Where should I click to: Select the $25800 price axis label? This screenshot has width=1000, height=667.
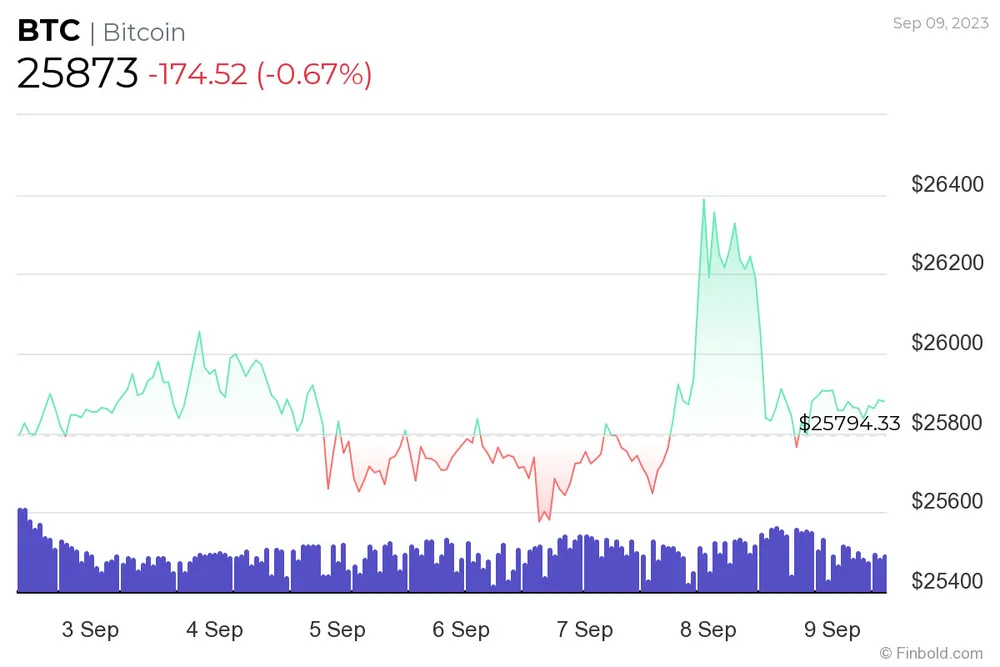point(947,422)
